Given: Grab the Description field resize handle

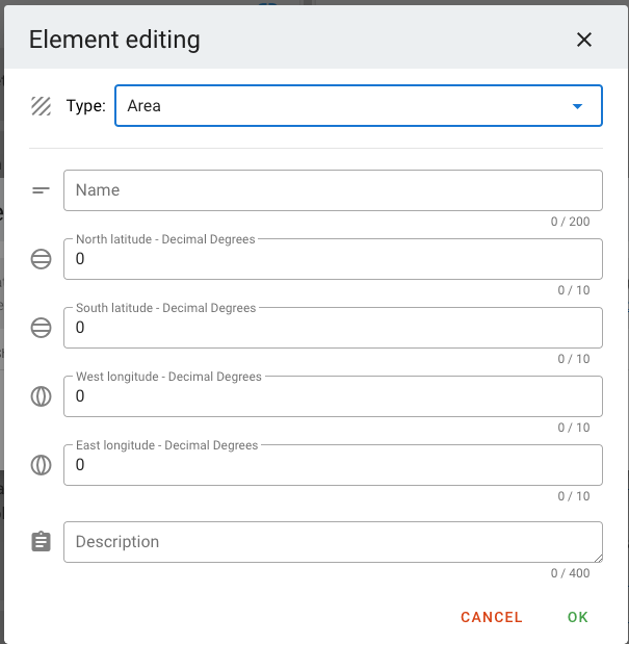Looking at the screenshot, I should [599, 558].
